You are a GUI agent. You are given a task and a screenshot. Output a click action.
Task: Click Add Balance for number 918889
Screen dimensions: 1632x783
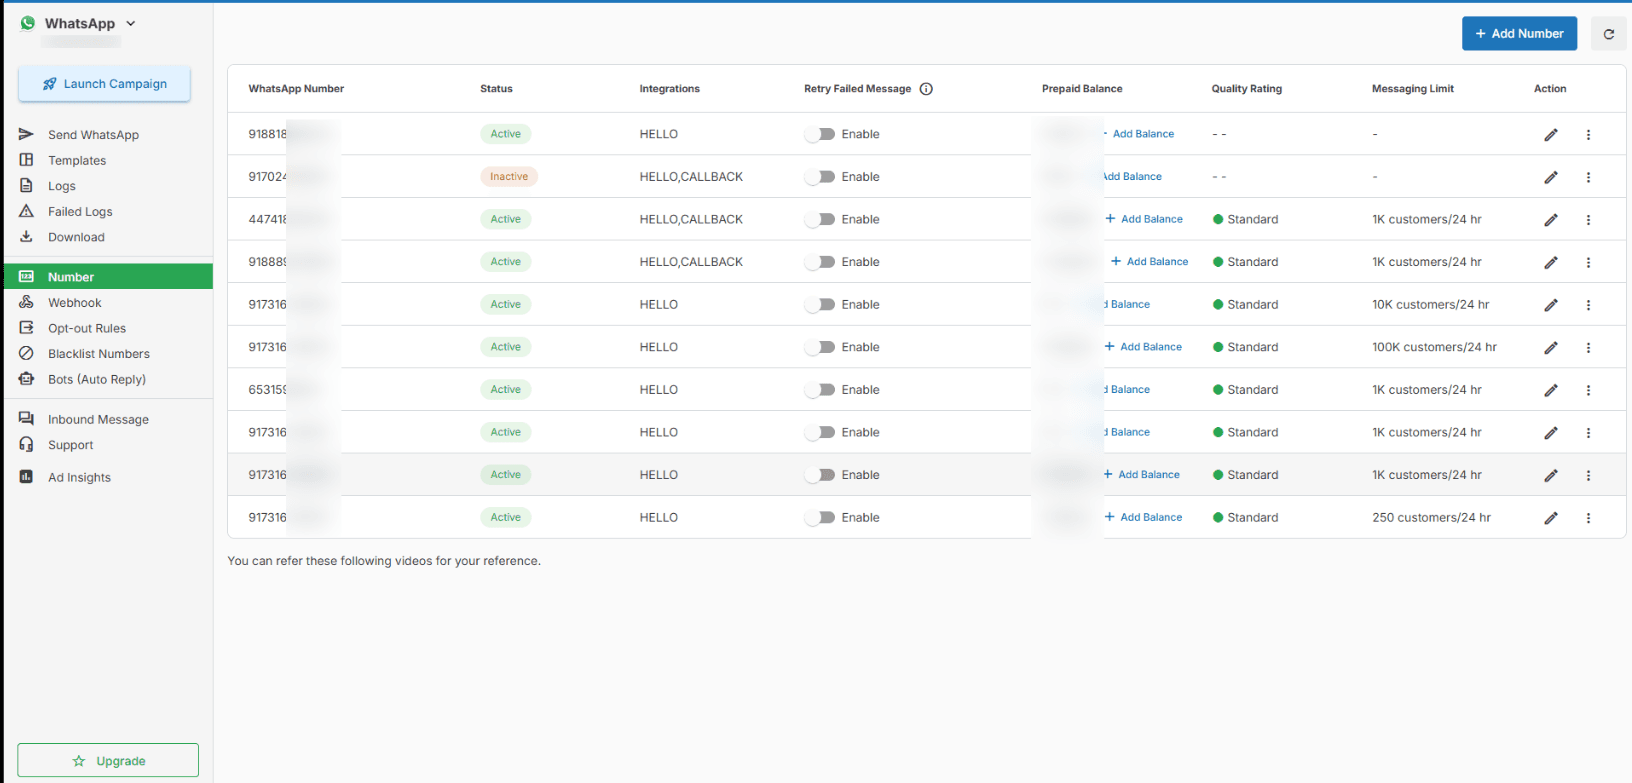click(1150, 262)
